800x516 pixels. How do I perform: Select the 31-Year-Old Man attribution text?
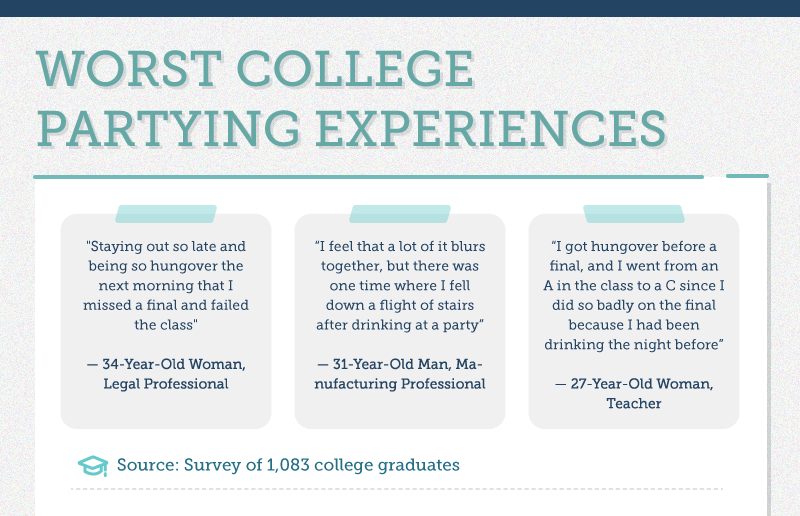pyautogui.click(x=400, y=374)
